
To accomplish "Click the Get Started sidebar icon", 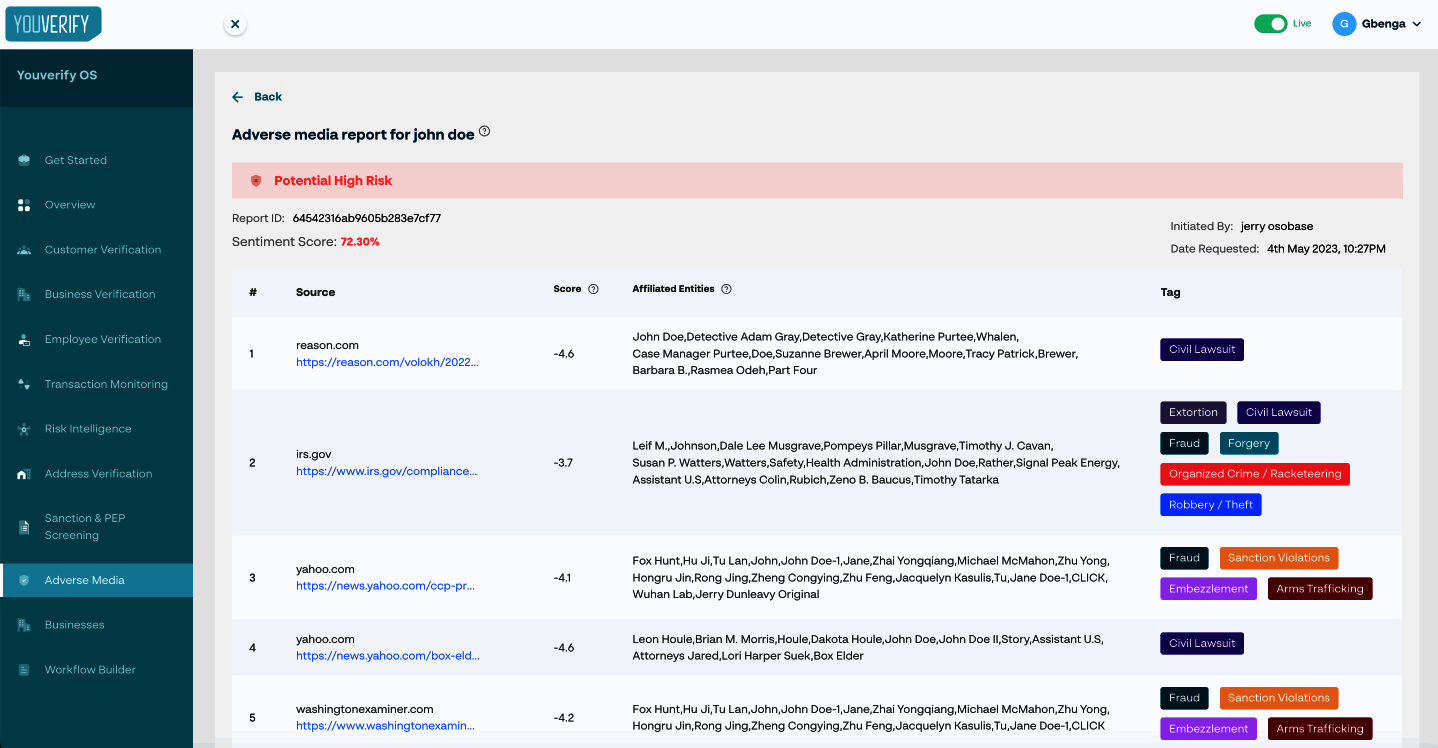I will tap(24, 160).
